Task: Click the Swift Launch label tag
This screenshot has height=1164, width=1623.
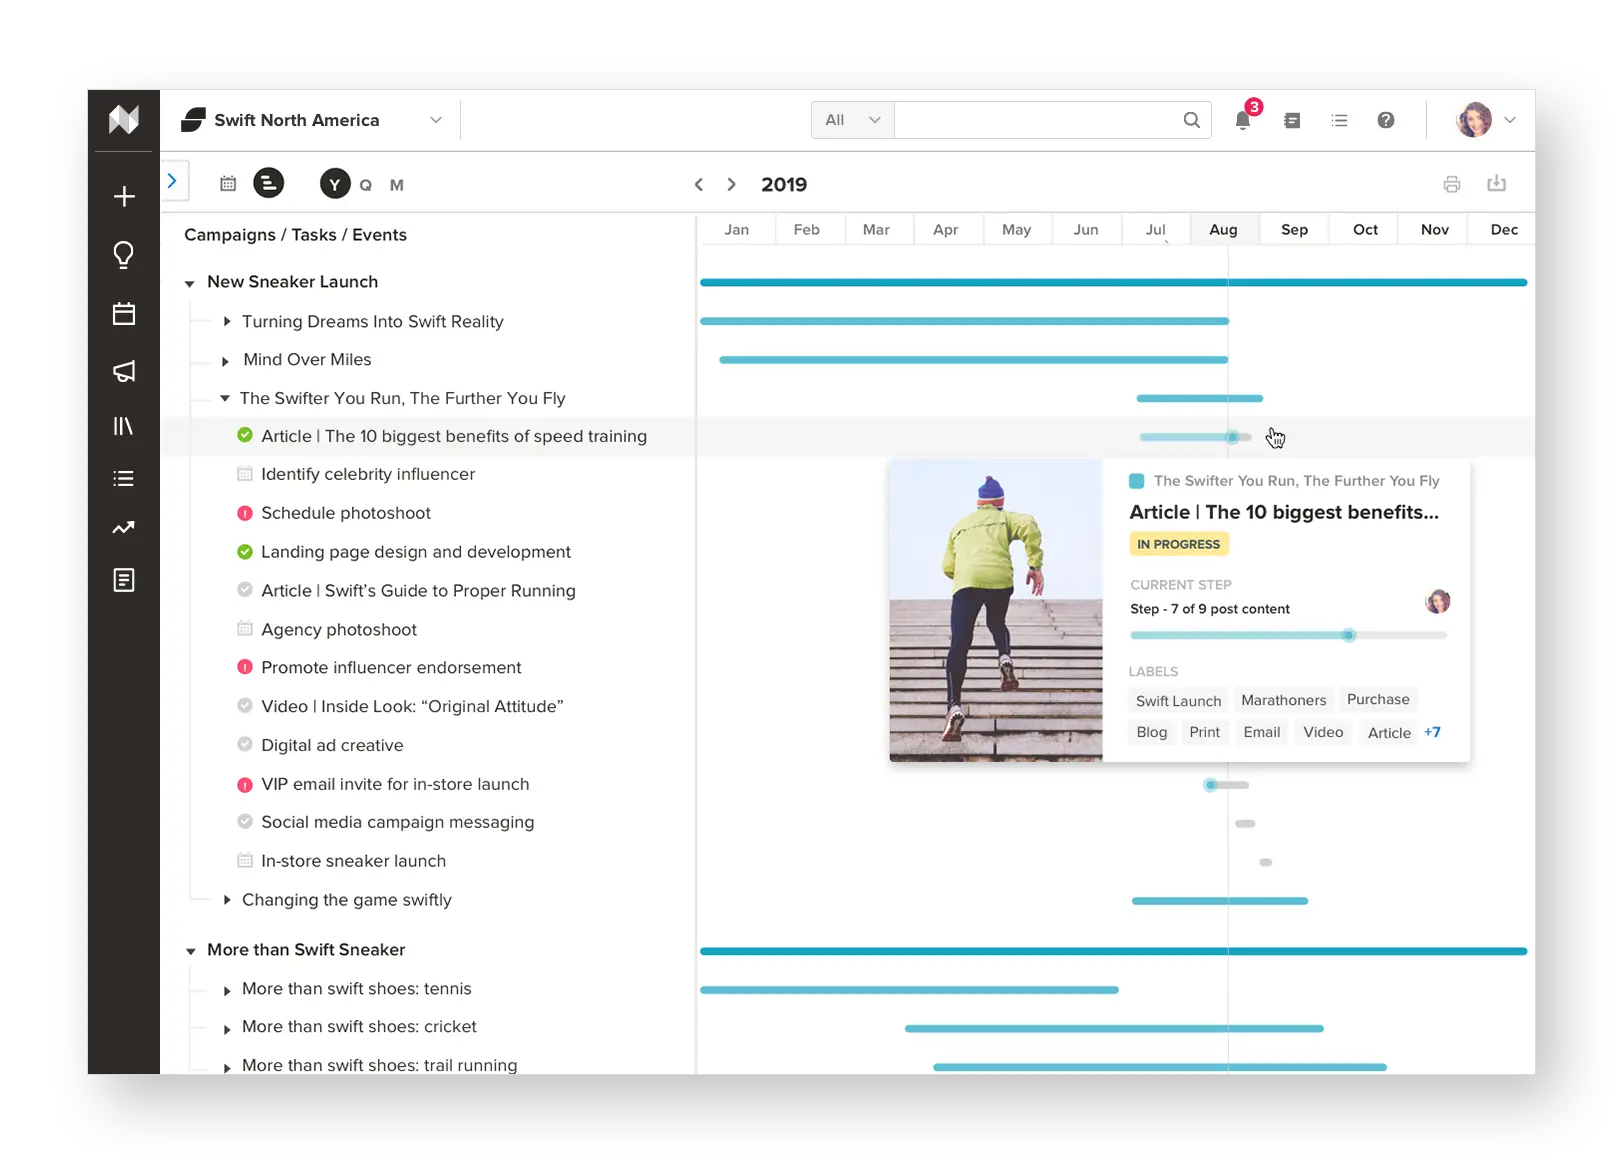Action: (x=1178, y=701)
